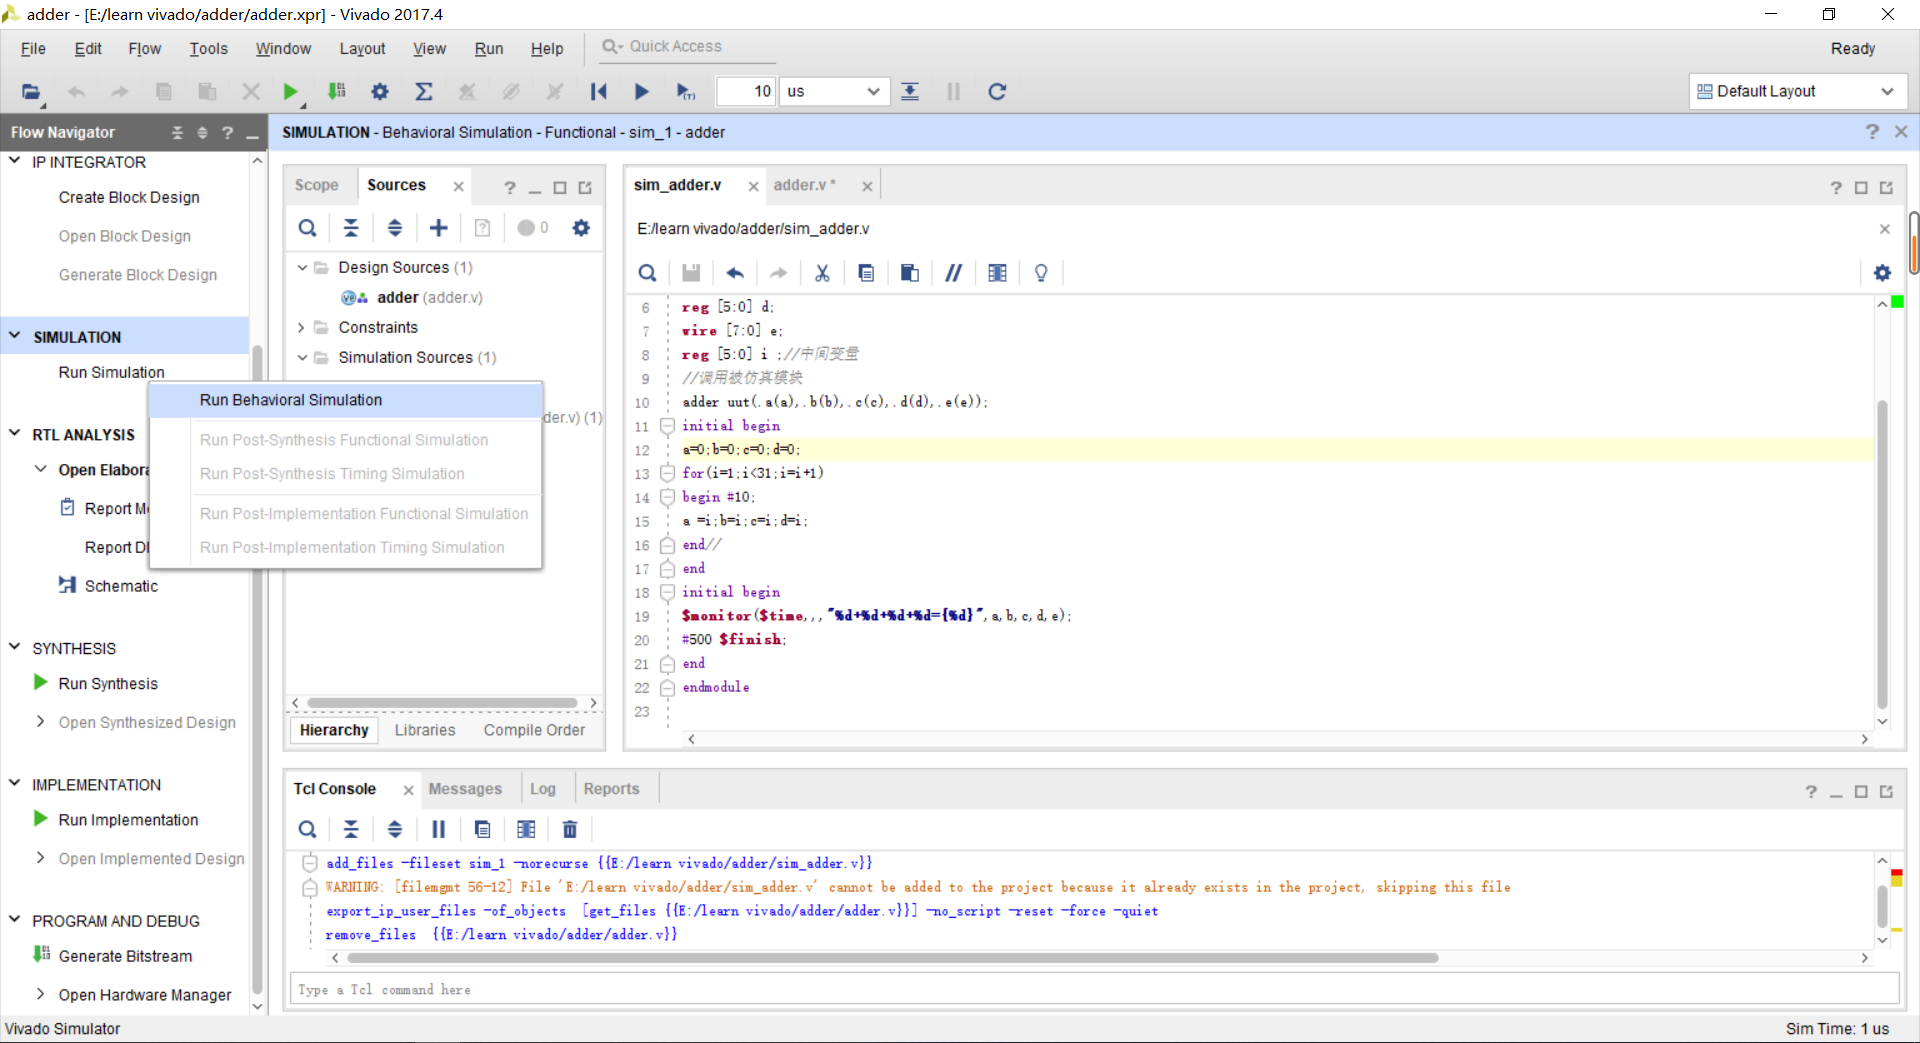Click the Step simulation icon
This screenshot has width=1920, height=1043.
[x=910, y=92]
